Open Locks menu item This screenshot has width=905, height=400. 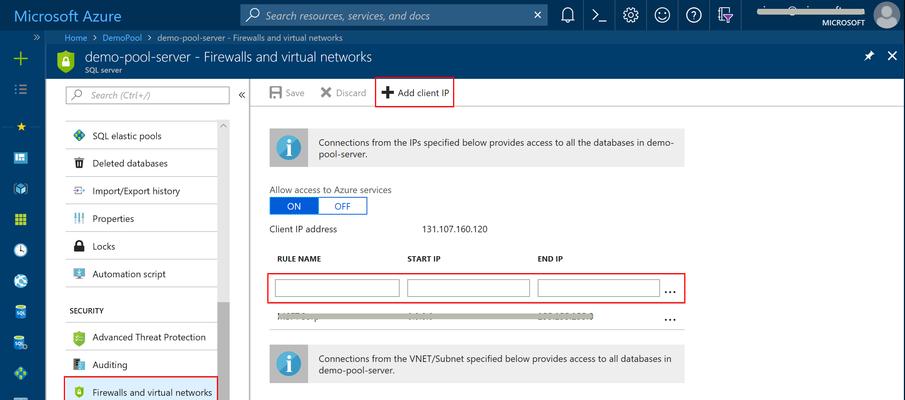point(142,246)
